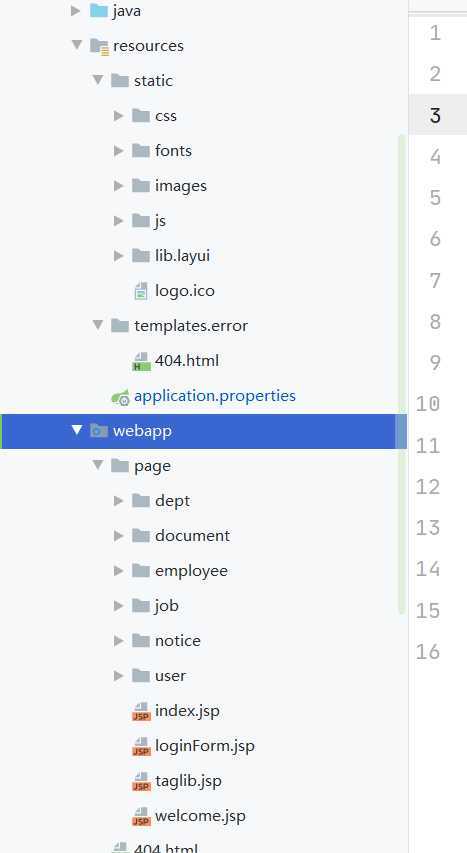This screenshot has width=467, height=853.
Task: Click the loginForm.jsp JSP icon
Action: pyautogui.click(x=142, y=746)
